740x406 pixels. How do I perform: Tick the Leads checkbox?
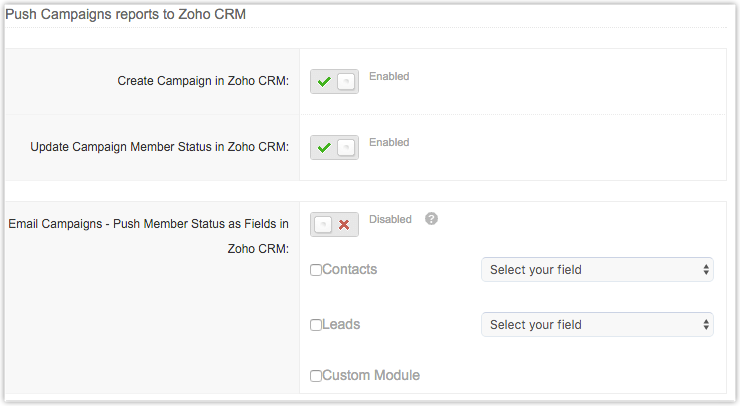pyautogui.click(x=316, y=325)
